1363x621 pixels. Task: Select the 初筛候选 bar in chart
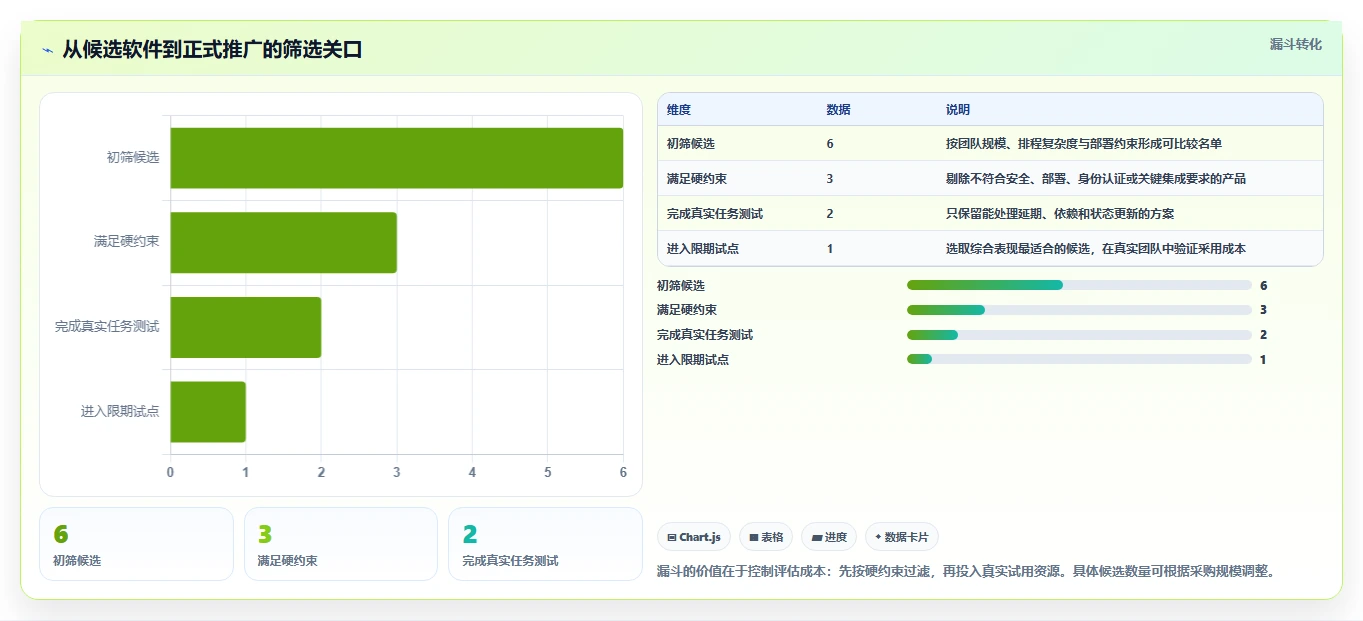click(397, 158)
